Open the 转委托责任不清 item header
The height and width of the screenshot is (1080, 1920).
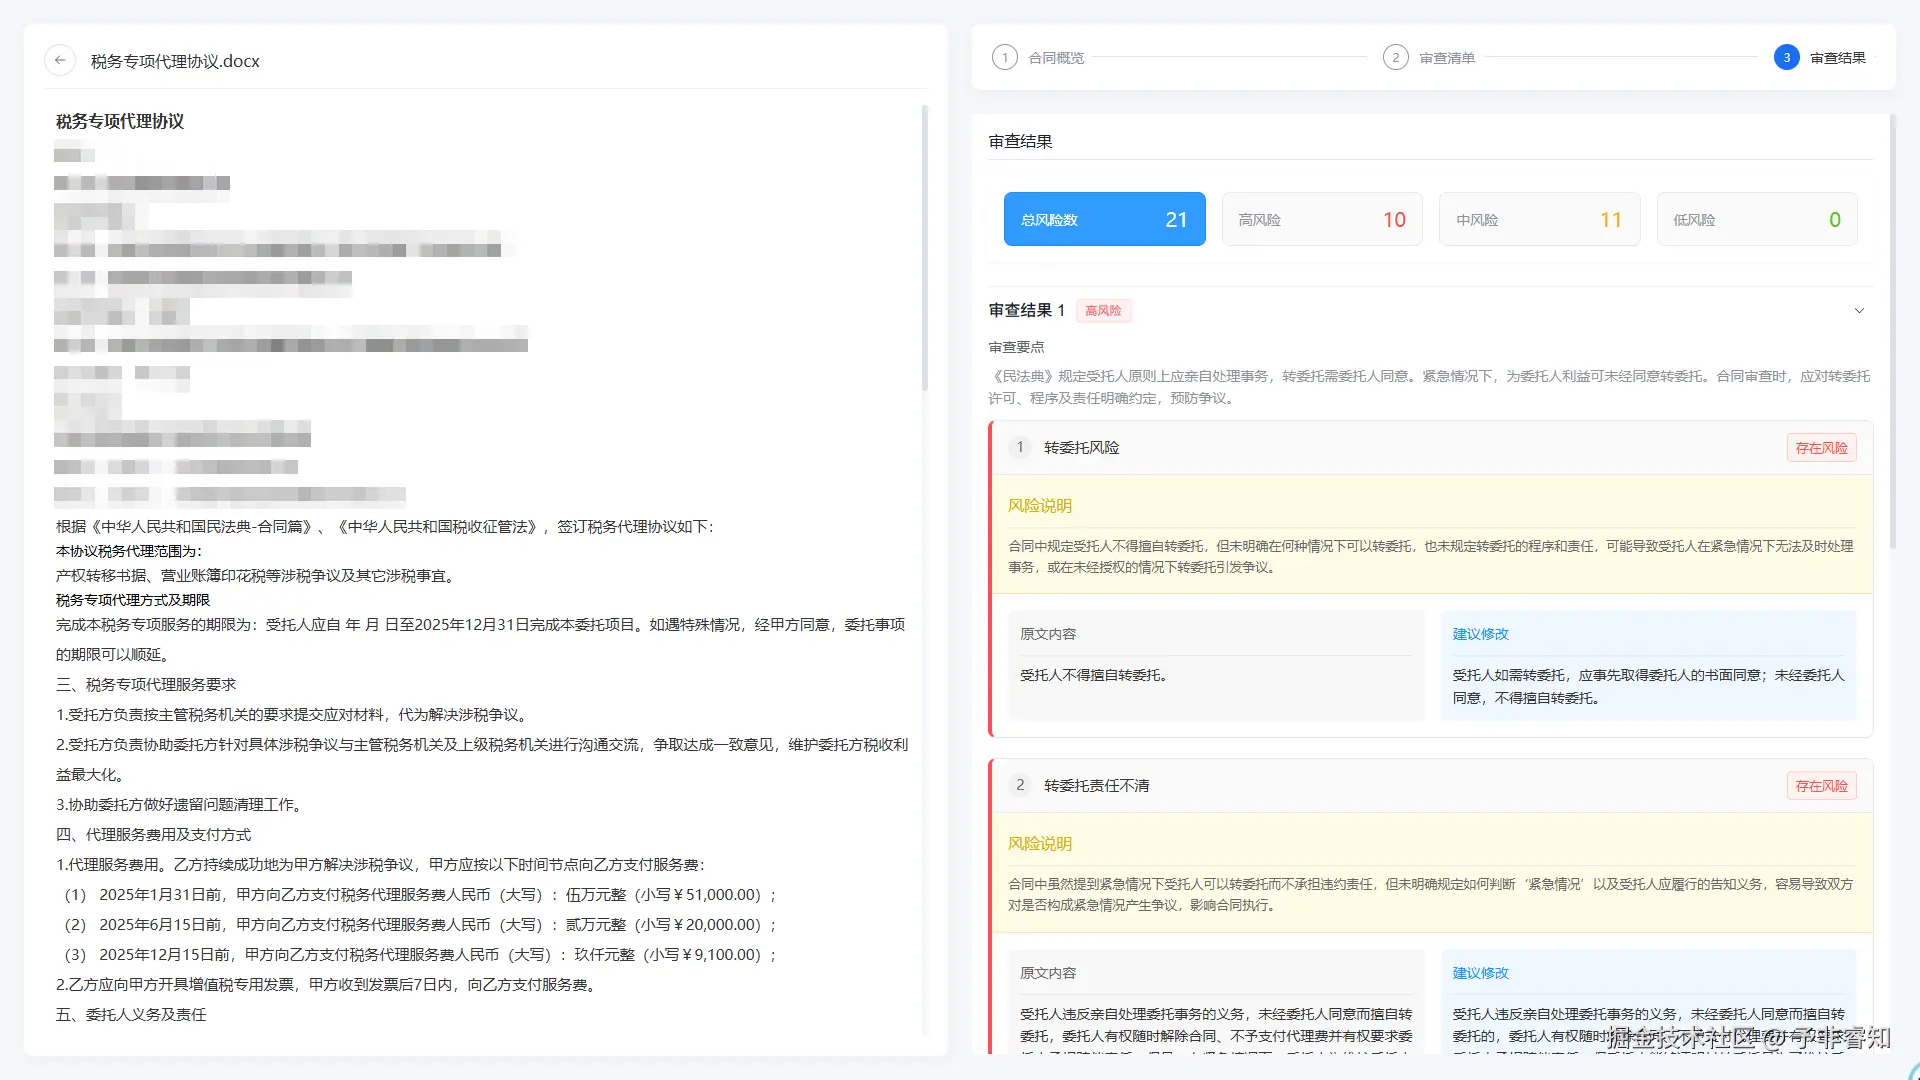(x=1096, y=786)
